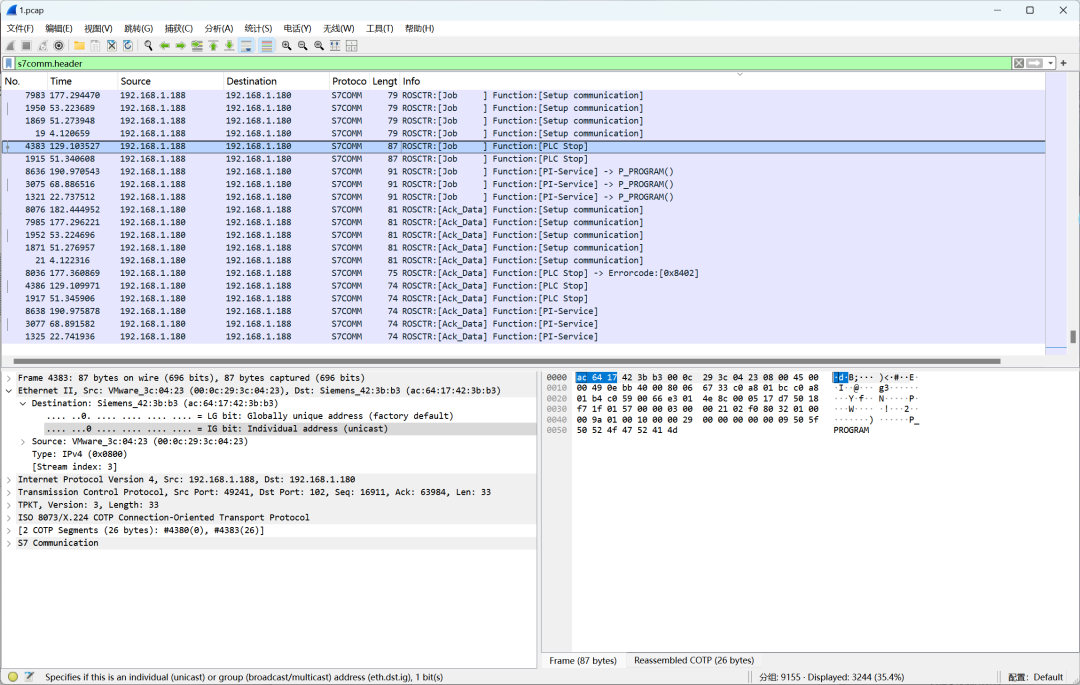Expand the S7 Communication node
Viewport: 1080px width, 685px height.
[8, 543]
